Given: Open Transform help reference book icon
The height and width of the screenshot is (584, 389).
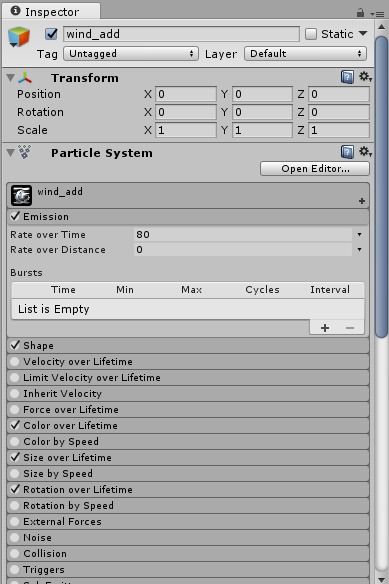Looking at the screenshot, I should (x=347, y=77).
